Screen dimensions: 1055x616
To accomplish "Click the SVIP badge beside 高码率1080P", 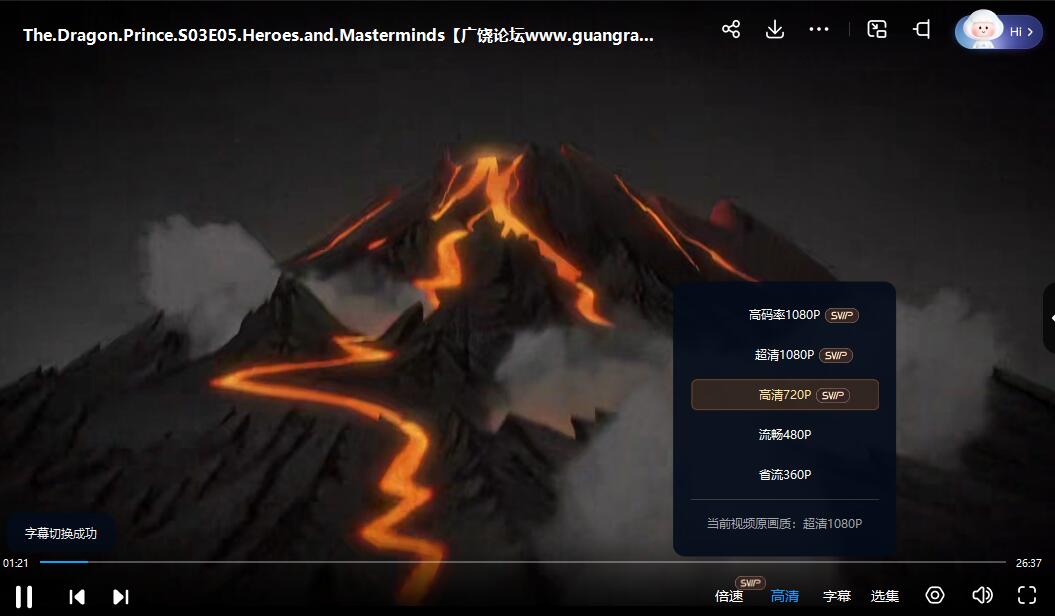I will [x=842, y=315].
